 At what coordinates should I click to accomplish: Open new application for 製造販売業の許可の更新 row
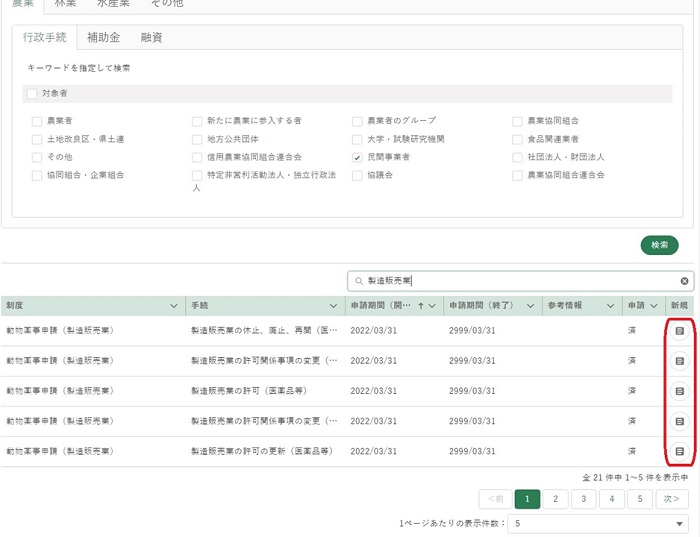click(679, 451)
